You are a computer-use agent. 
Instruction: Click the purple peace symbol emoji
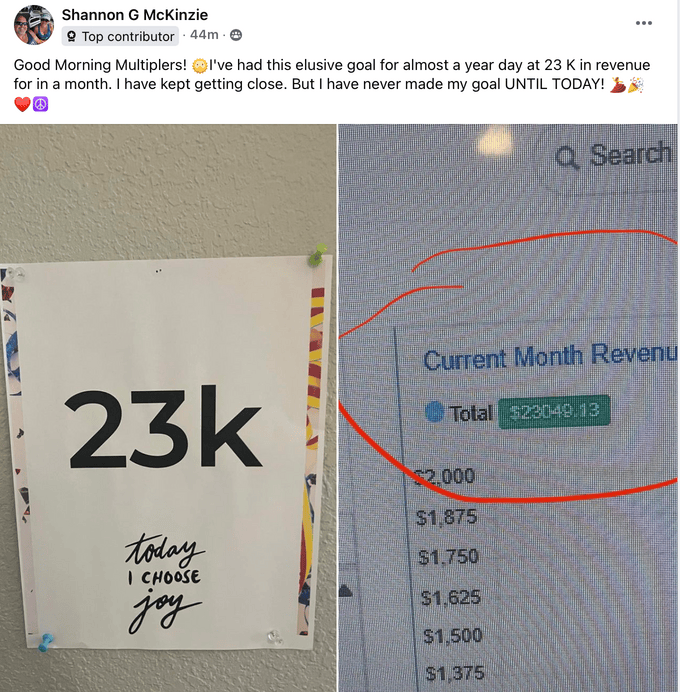click(41, 105)
